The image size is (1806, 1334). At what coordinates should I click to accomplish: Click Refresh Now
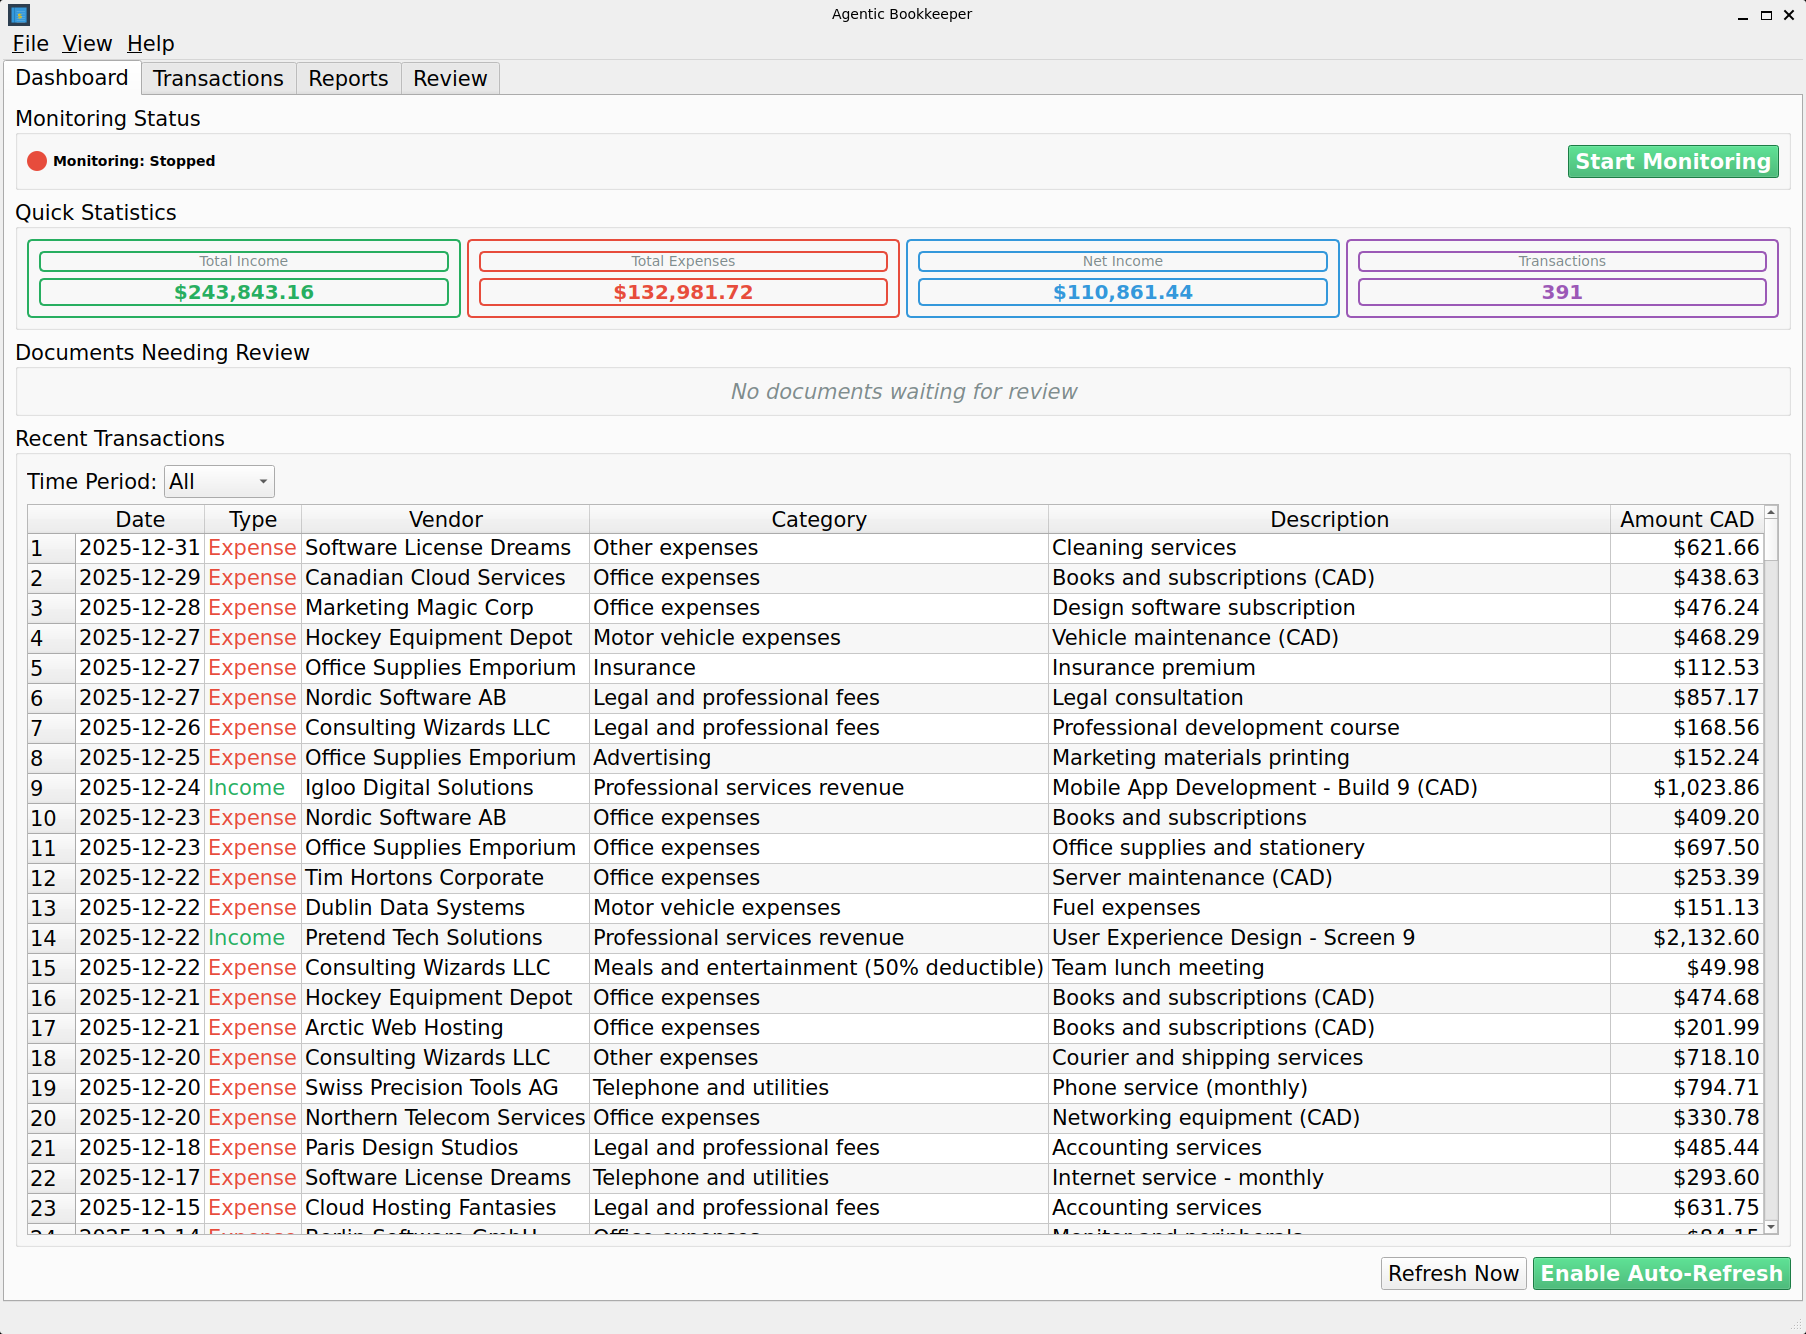[1453, 1273]
